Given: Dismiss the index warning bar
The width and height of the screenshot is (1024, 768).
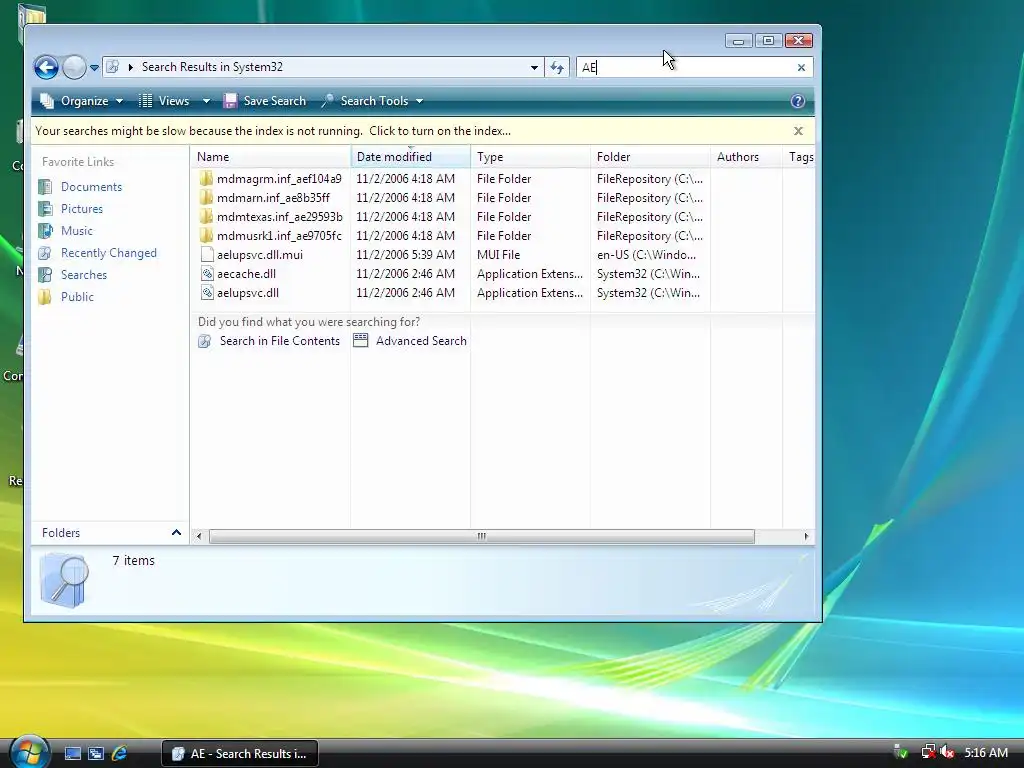Looking at the screenshot, I should point(798,131).
